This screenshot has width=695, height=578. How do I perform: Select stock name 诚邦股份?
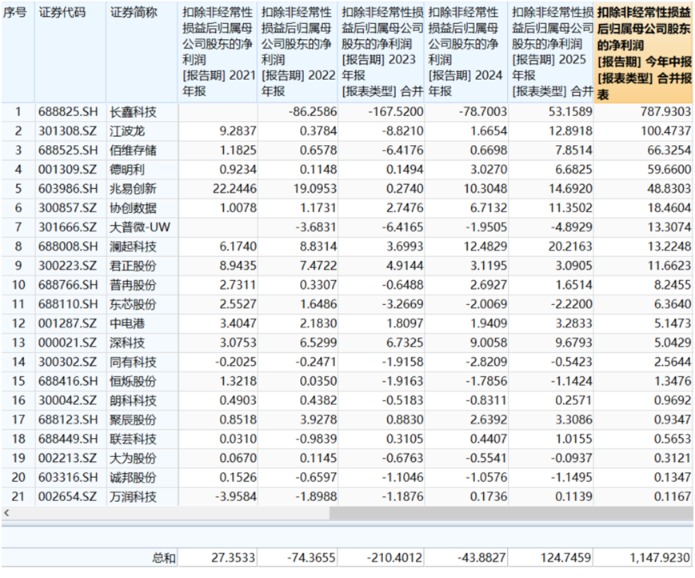click(133, 478)
